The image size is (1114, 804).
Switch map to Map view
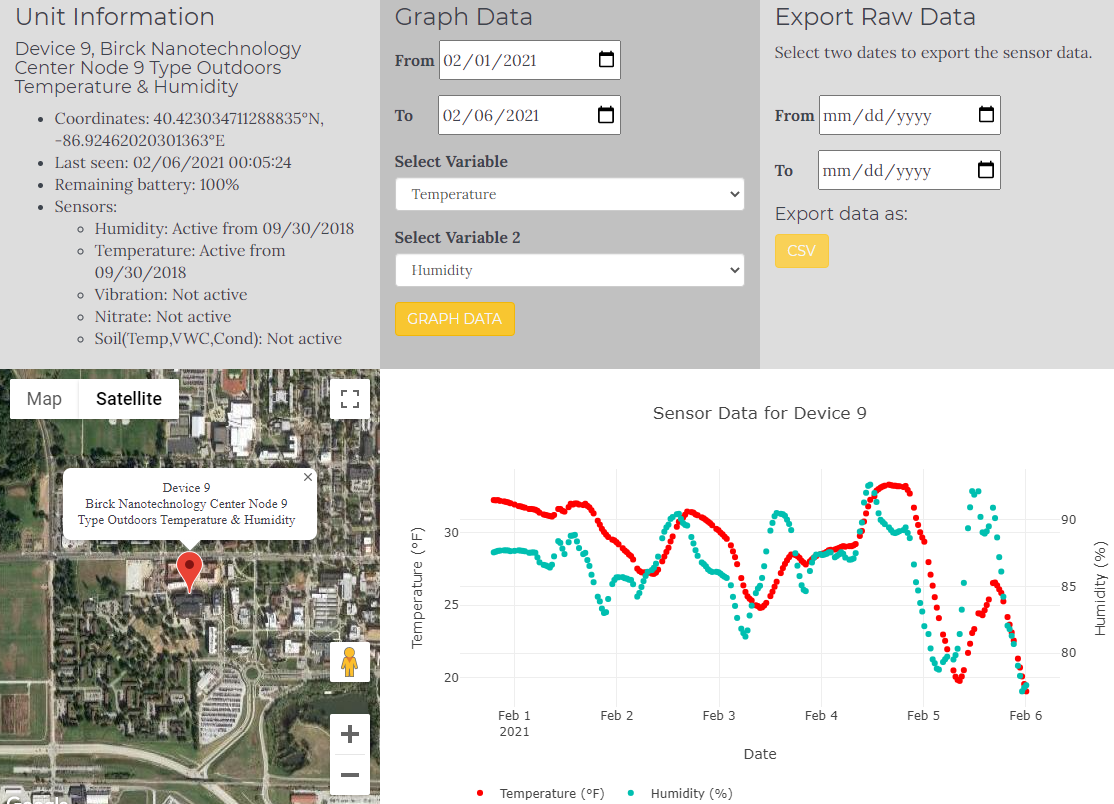[x=44, y=399]
